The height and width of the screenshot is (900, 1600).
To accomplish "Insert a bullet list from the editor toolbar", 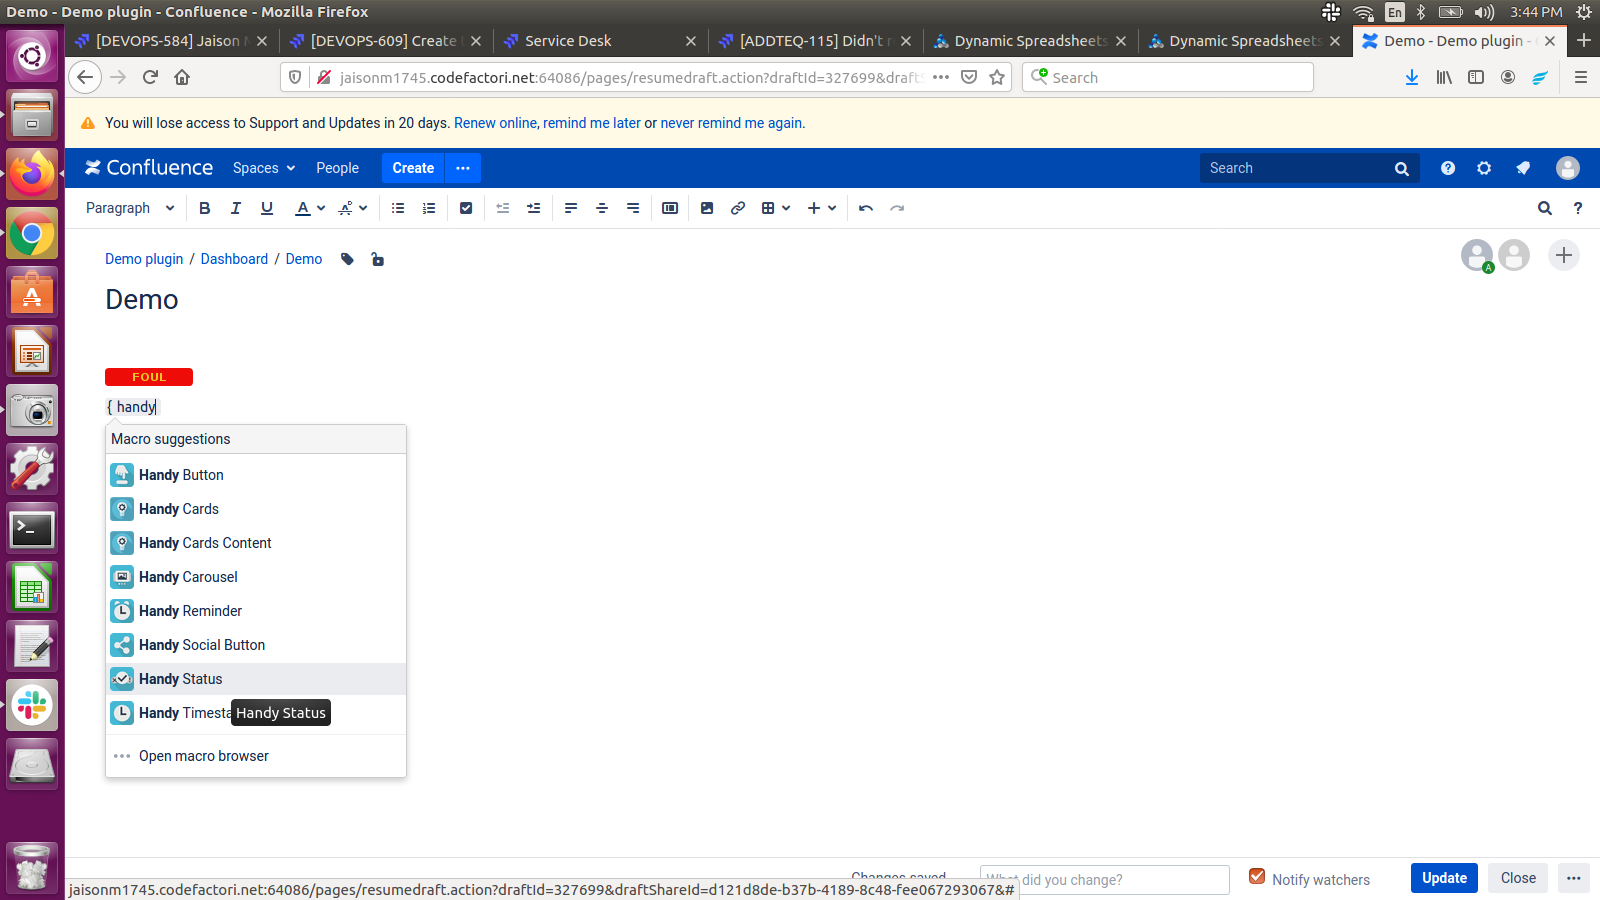I will click(x=398, y=208).
